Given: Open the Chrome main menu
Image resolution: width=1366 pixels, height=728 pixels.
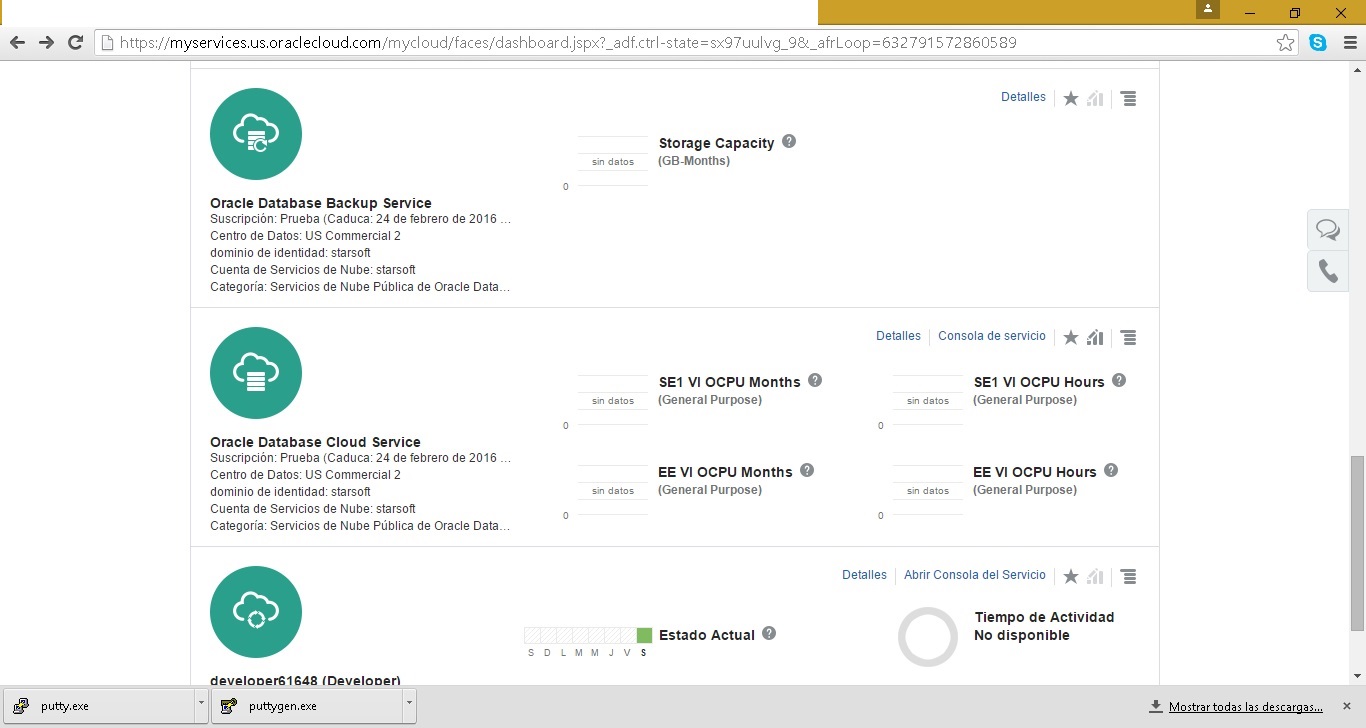Looking at the screenshot, I should (1346, 43).
